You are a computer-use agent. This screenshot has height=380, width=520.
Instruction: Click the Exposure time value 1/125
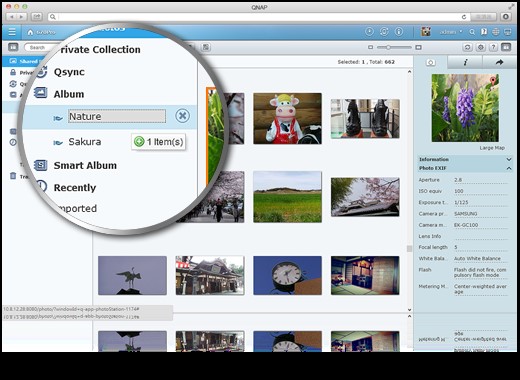point(461,202)
